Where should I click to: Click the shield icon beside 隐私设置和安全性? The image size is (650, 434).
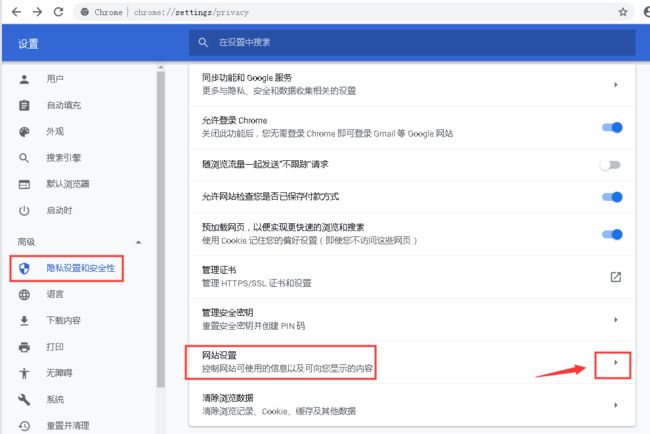point(24,268)
